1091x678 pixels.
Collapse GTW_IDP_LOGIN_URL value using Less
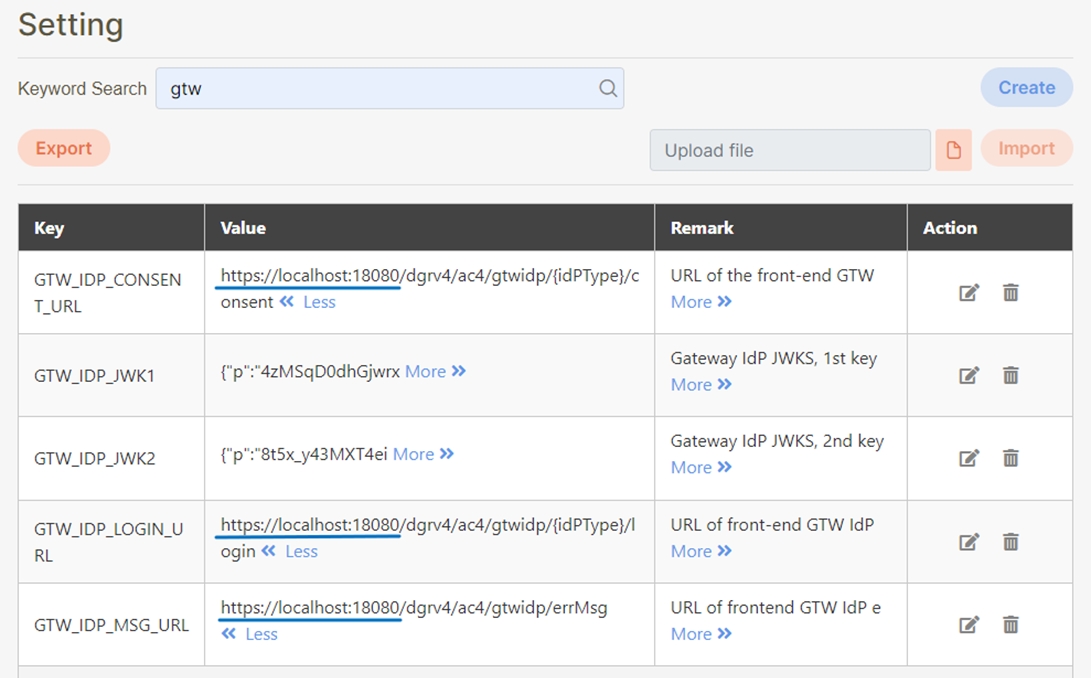pos(290,551)
